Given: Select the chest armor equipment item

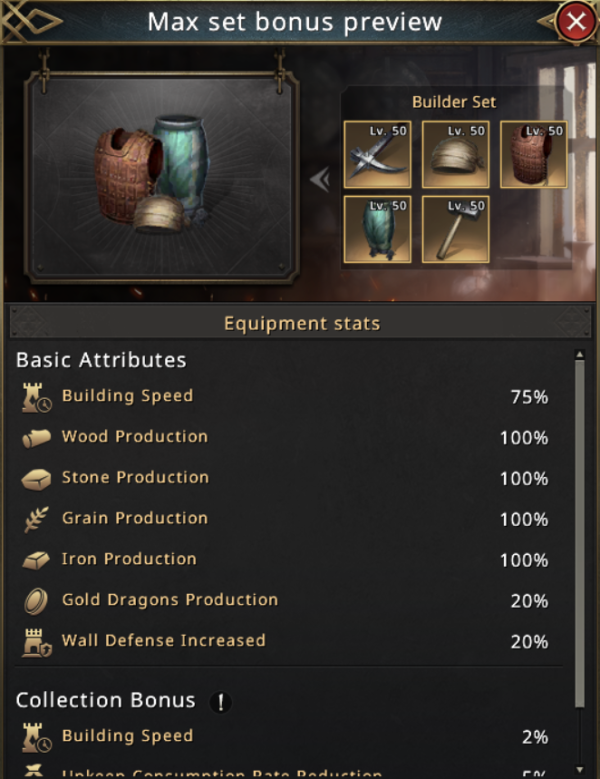Looking at the screenshot, I should pyautogui.click(x=533, y=154).
